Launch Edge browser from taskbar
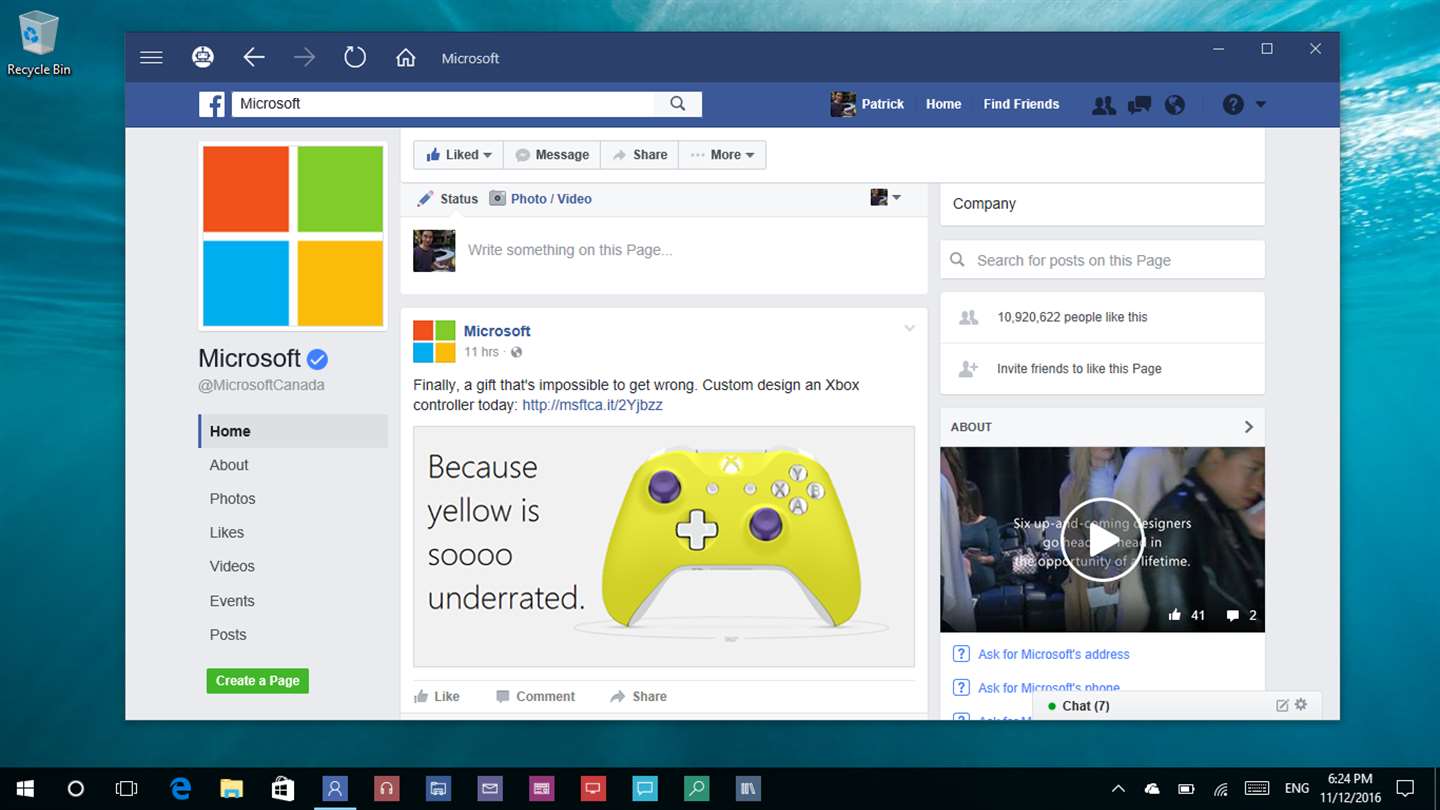This screenshot has height=810, width=1440. pos(180,788)
